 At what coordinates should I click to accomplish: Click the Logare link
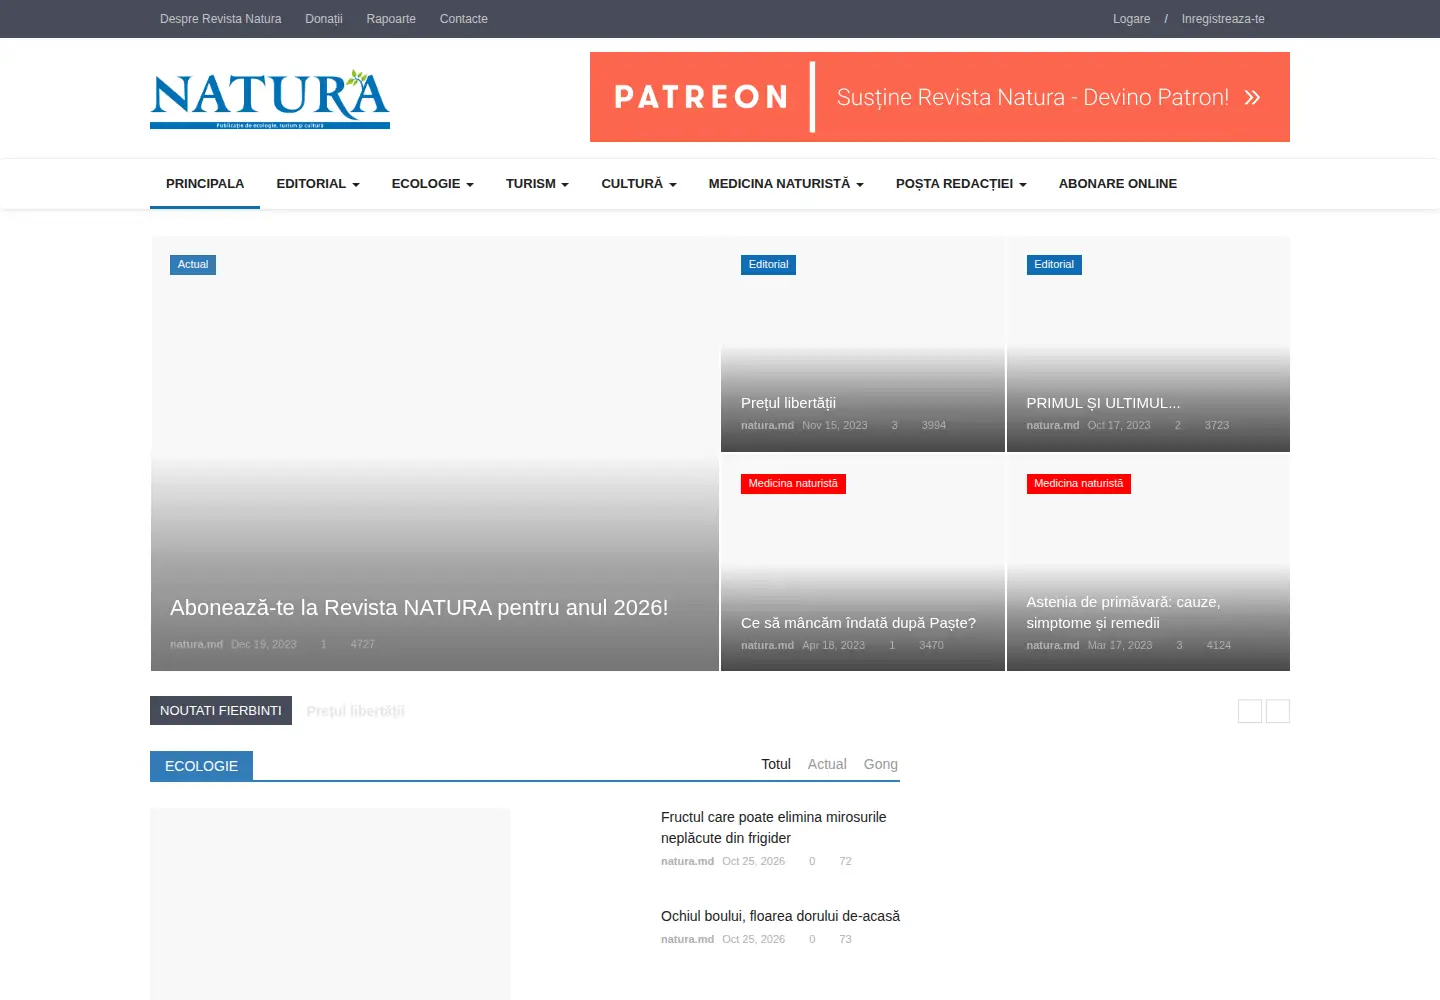(x=1131, y=19)
